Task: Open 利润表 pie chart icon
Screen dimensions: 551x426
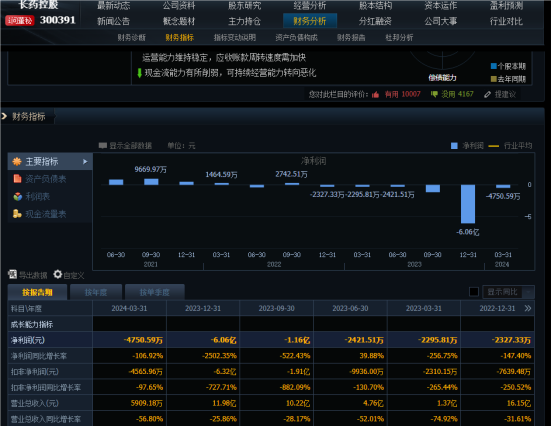Action: [x=18, y=196]
